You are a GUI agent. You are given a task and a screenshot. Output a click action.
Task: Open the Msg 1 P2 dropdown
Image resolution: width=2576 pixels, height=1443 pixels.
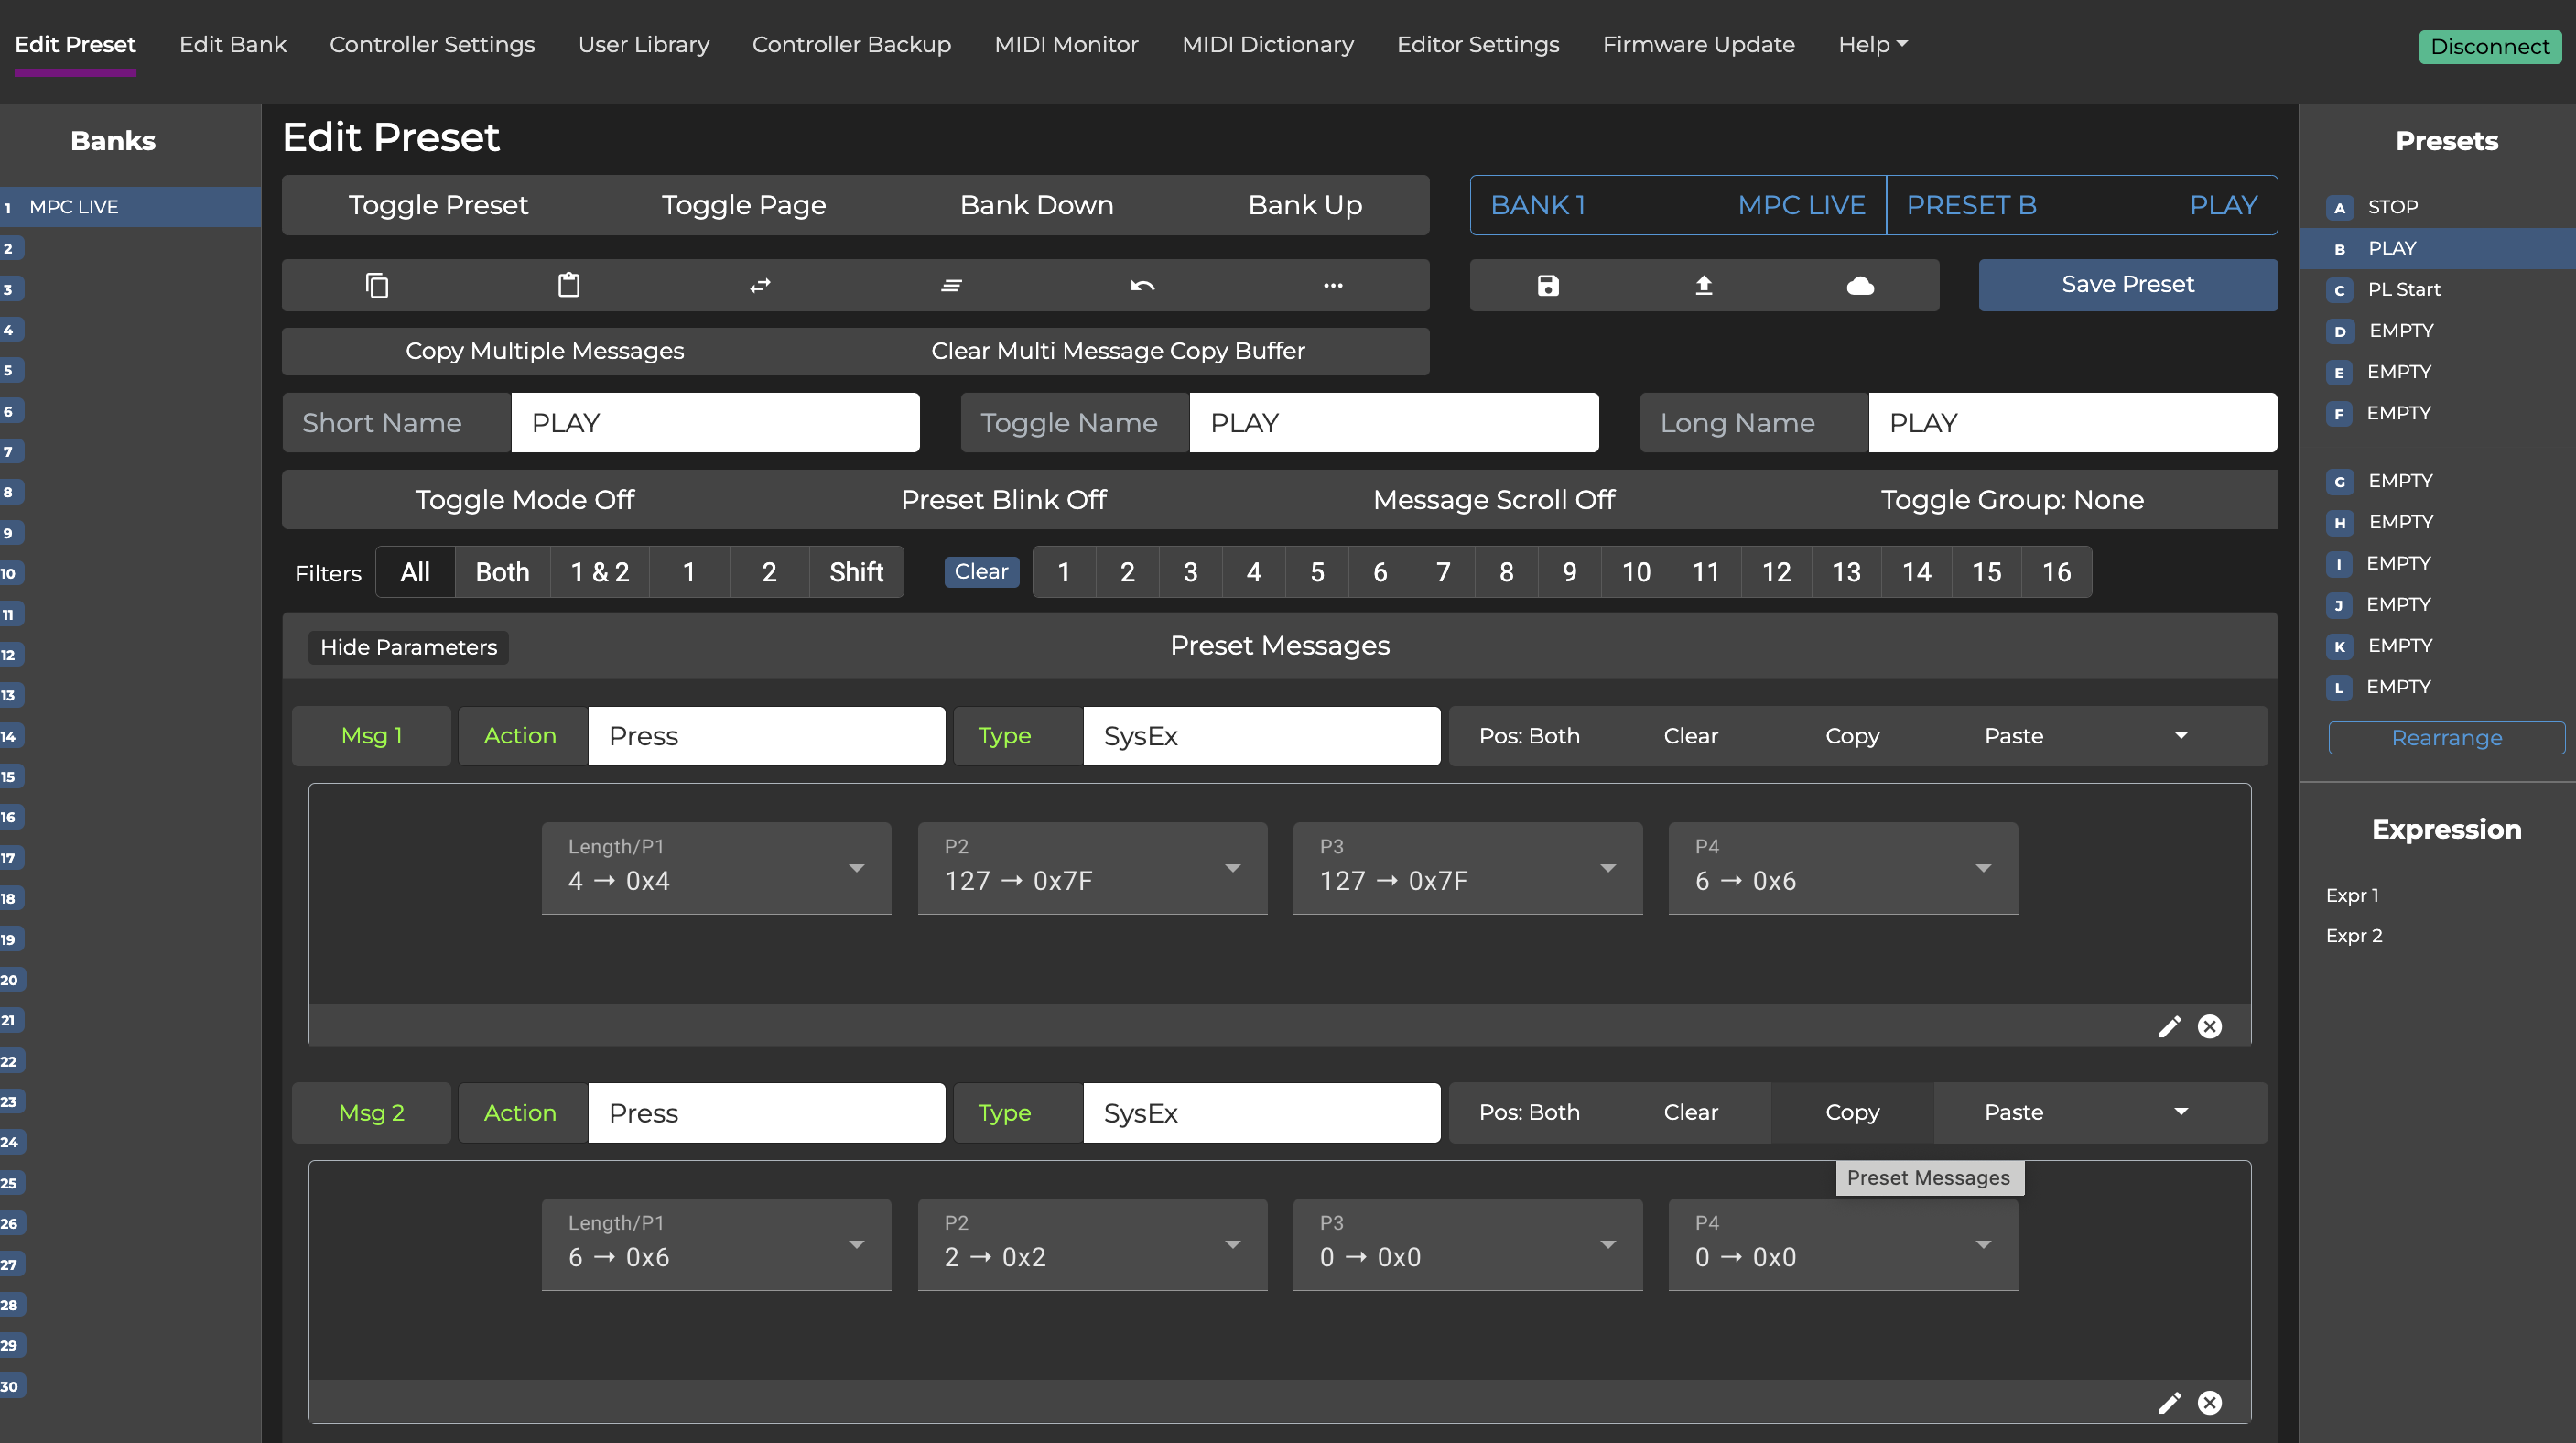pos(1092,868)
